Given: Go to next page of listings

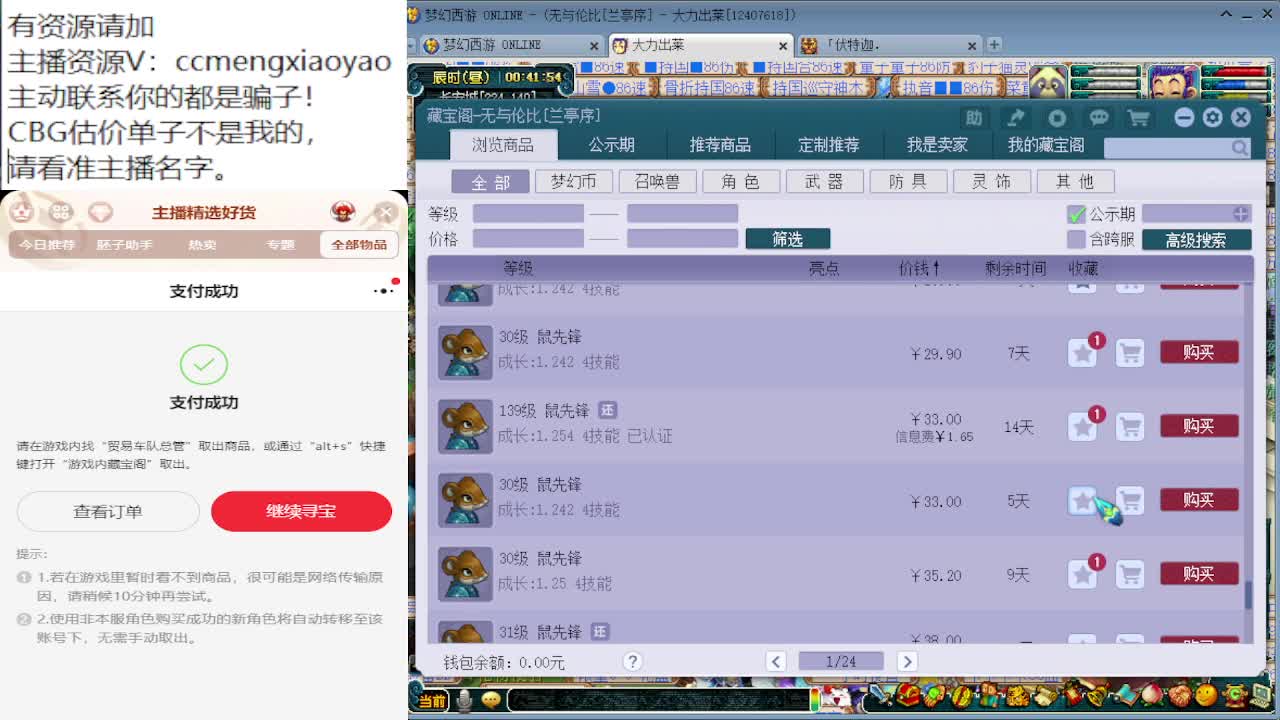Looking at the screenshot, I should point(907,661).
